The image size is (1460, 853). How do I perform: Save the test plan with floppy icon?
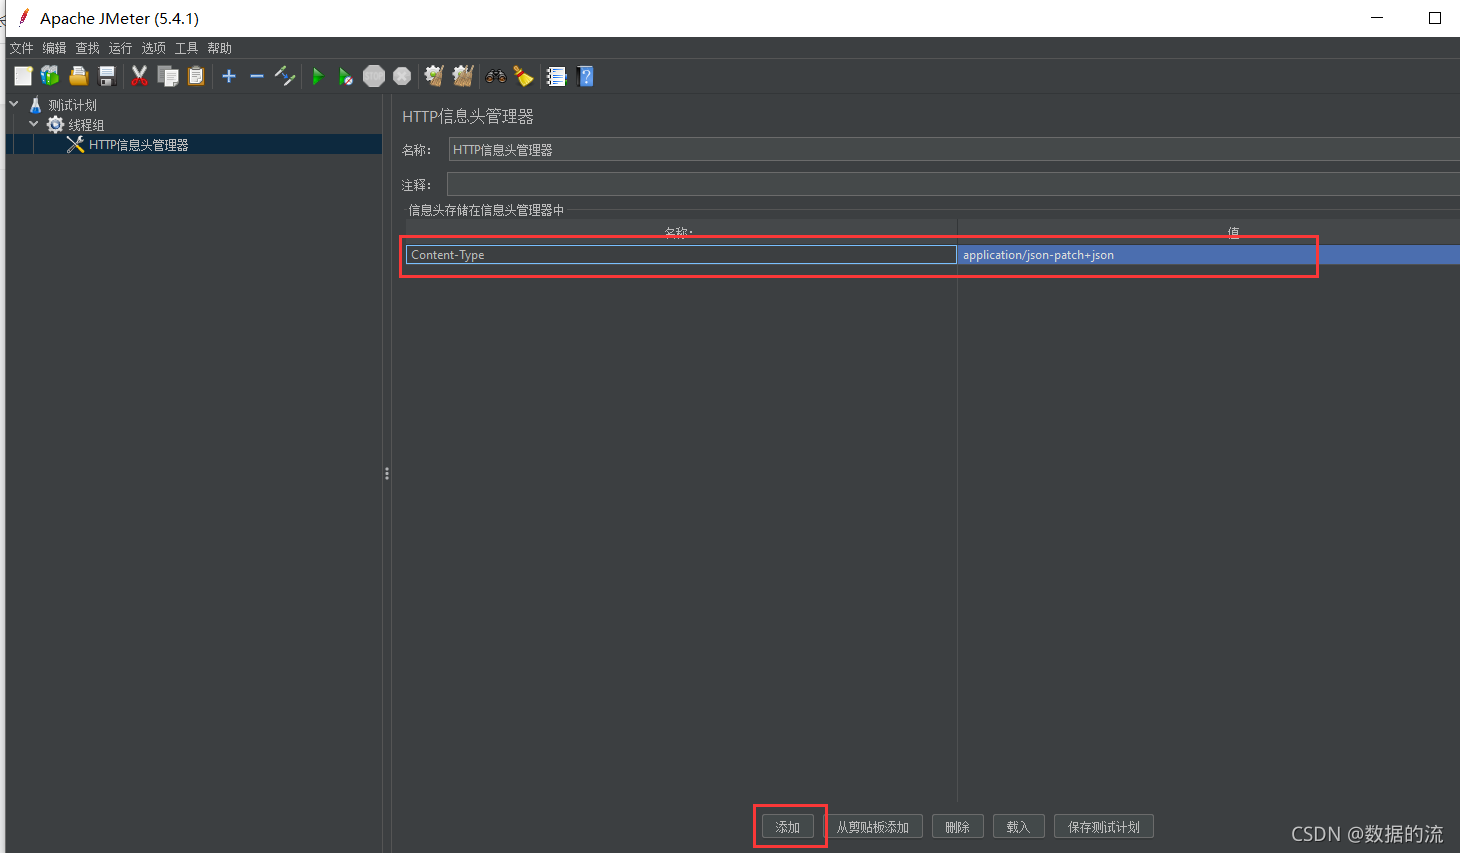pos(107,76)
